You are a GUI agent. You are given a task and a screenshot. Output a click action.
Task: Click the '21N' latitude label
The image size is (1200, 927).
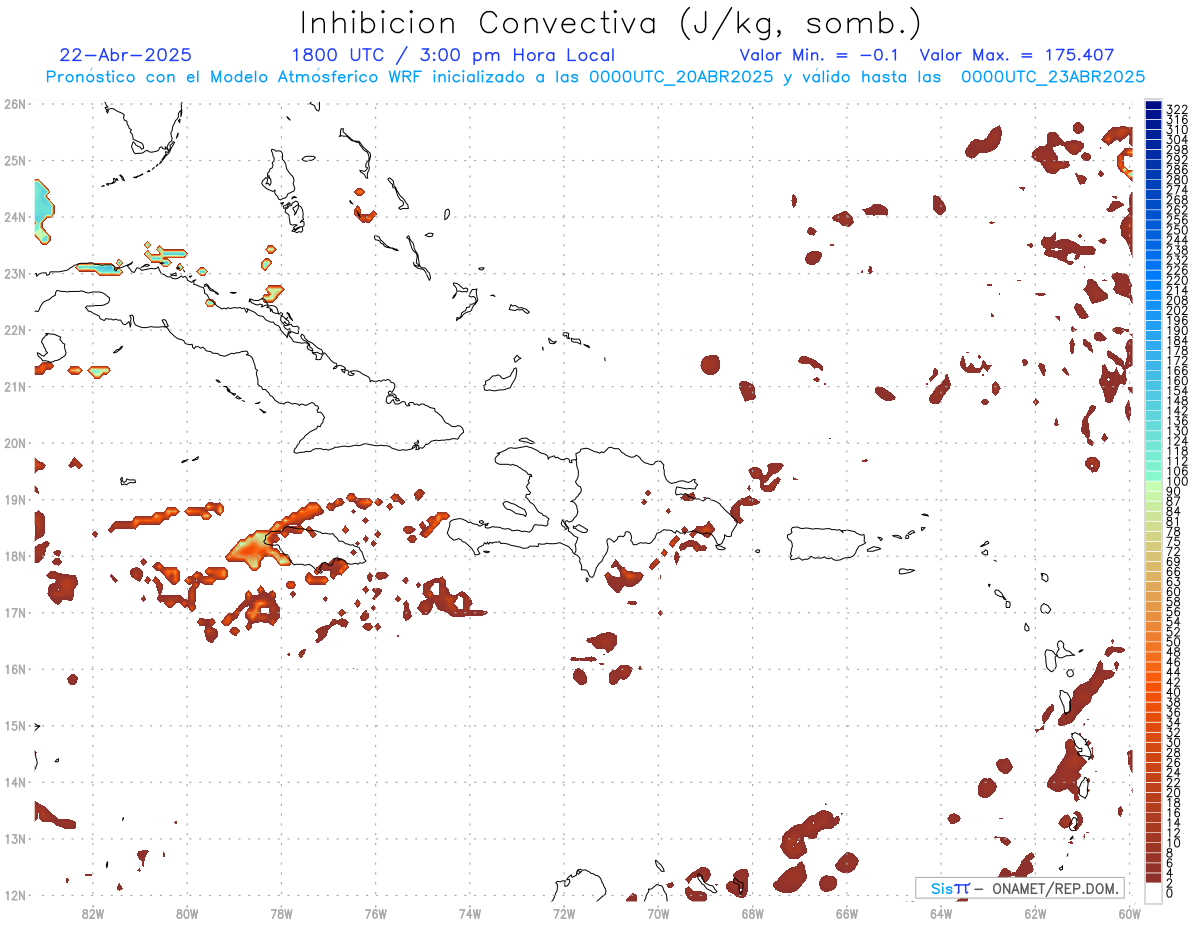coord(15,386)
